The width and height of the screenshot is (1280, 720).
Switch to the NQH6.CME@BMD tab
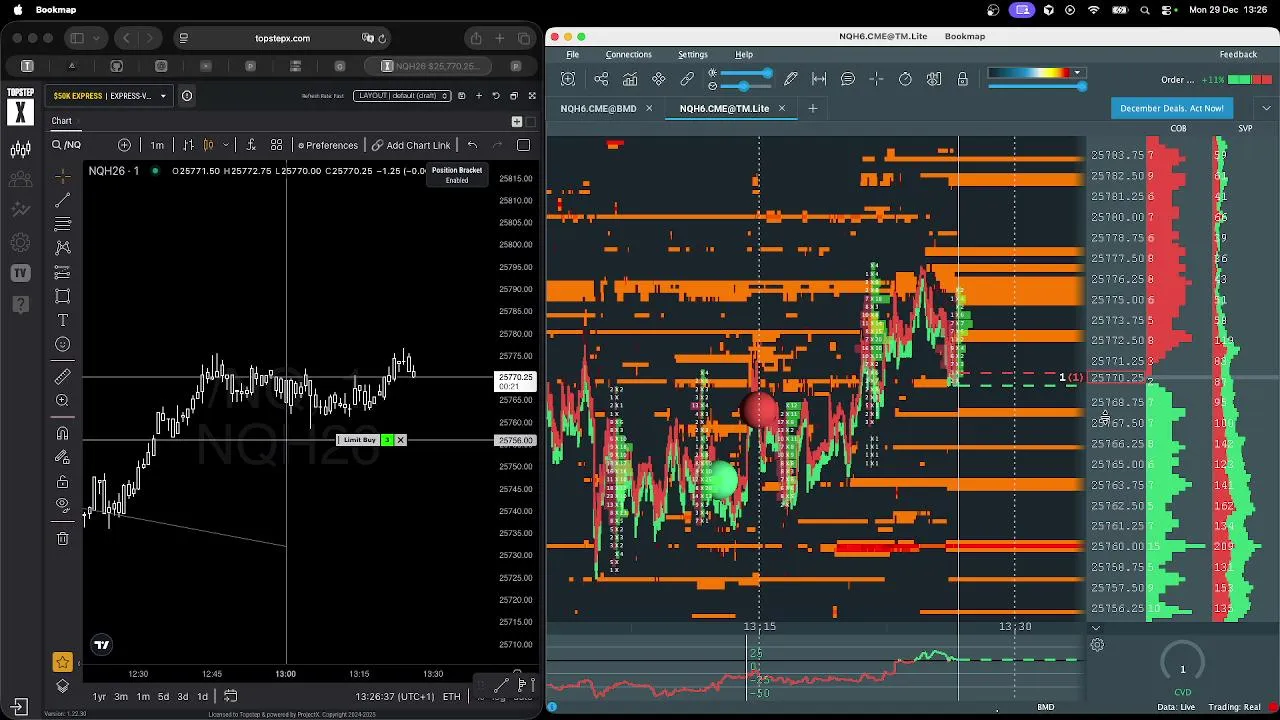(598, 108)
